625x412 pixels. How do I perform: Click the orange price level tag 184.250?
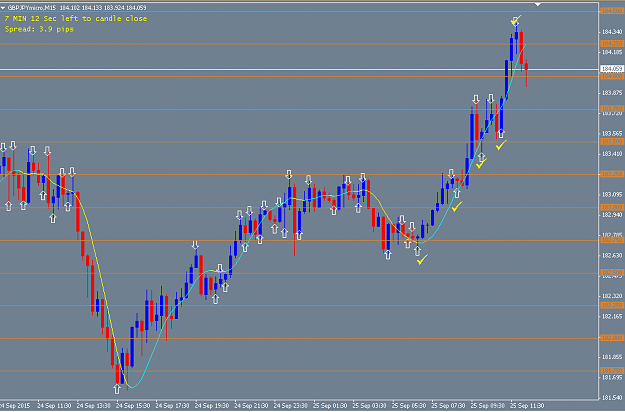612,43
